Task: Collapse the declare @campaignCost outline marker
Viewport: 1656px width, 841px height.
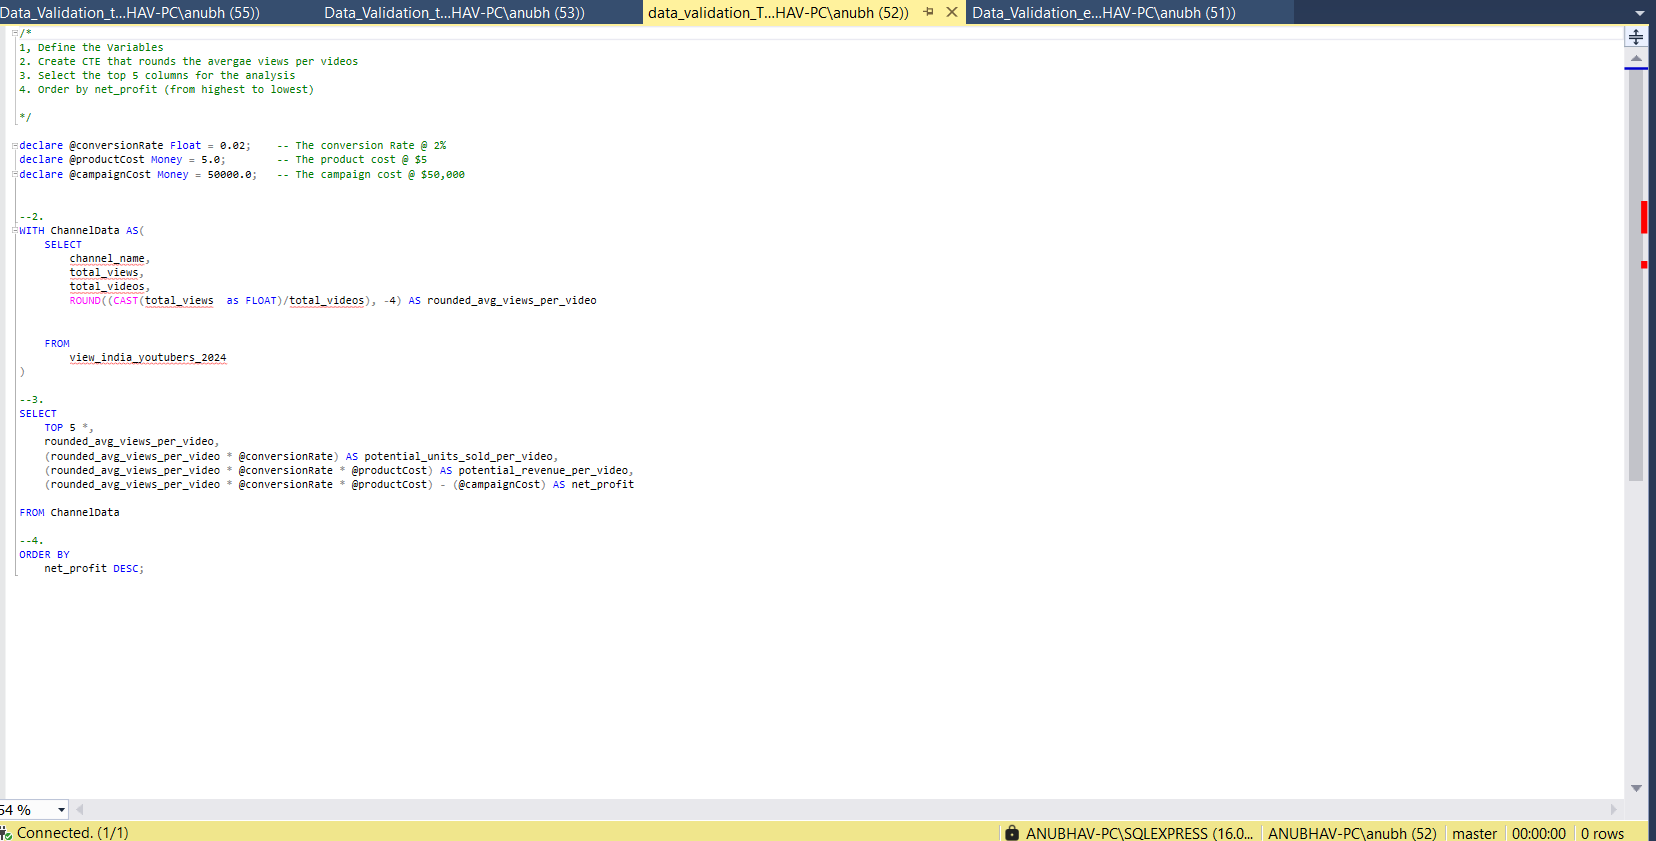Action: point(15,174)
